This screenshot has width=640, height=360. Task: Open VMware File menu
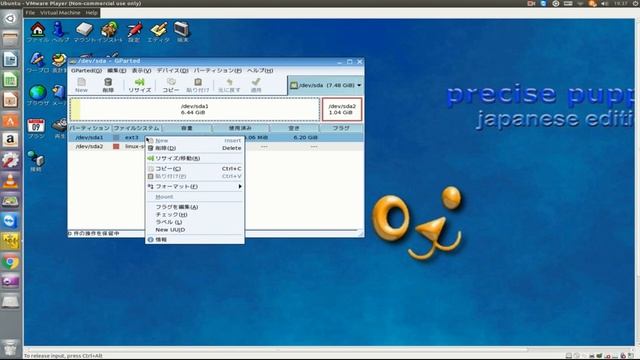coord(30,13)
